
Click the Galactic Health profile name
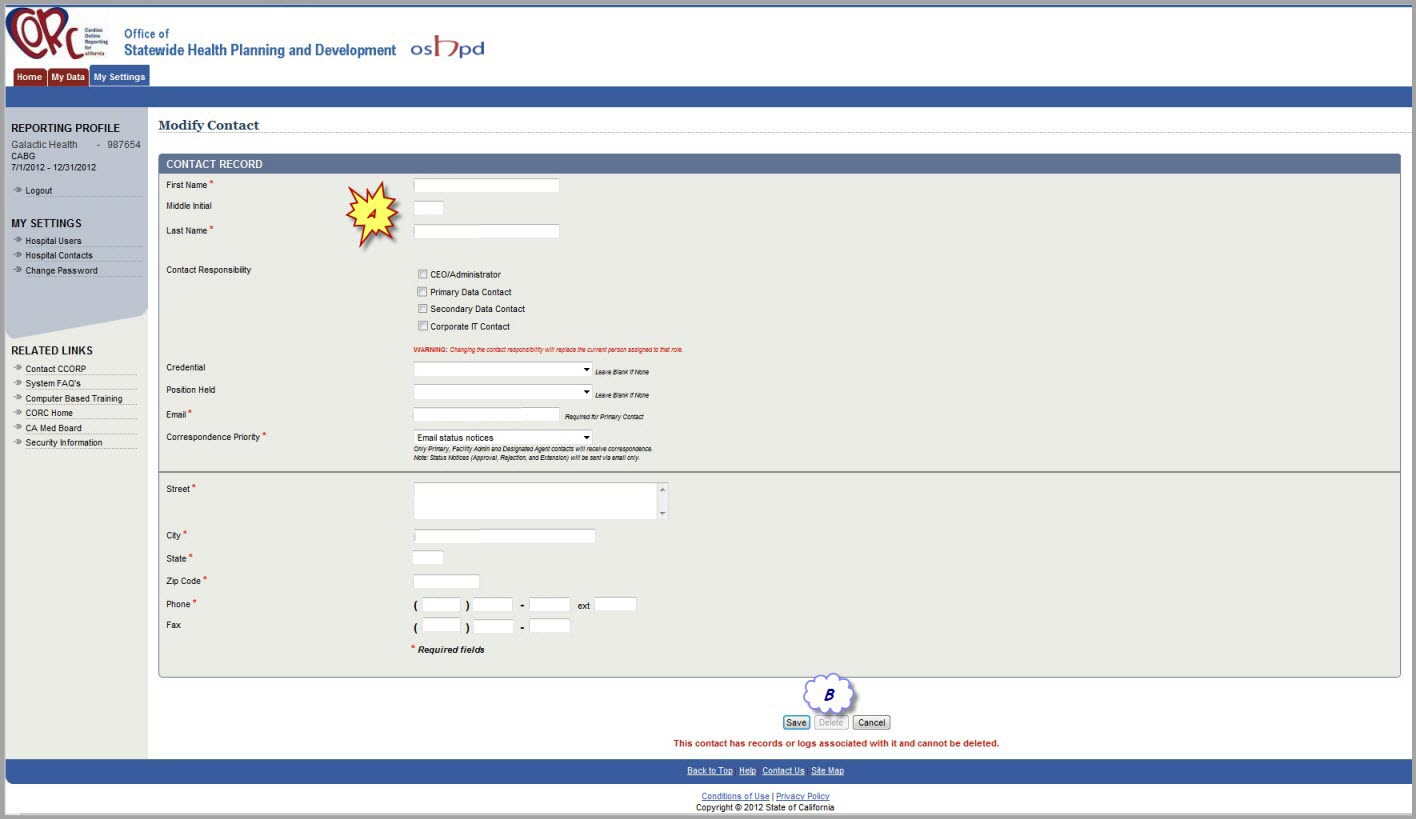click(x=44, y=145)
